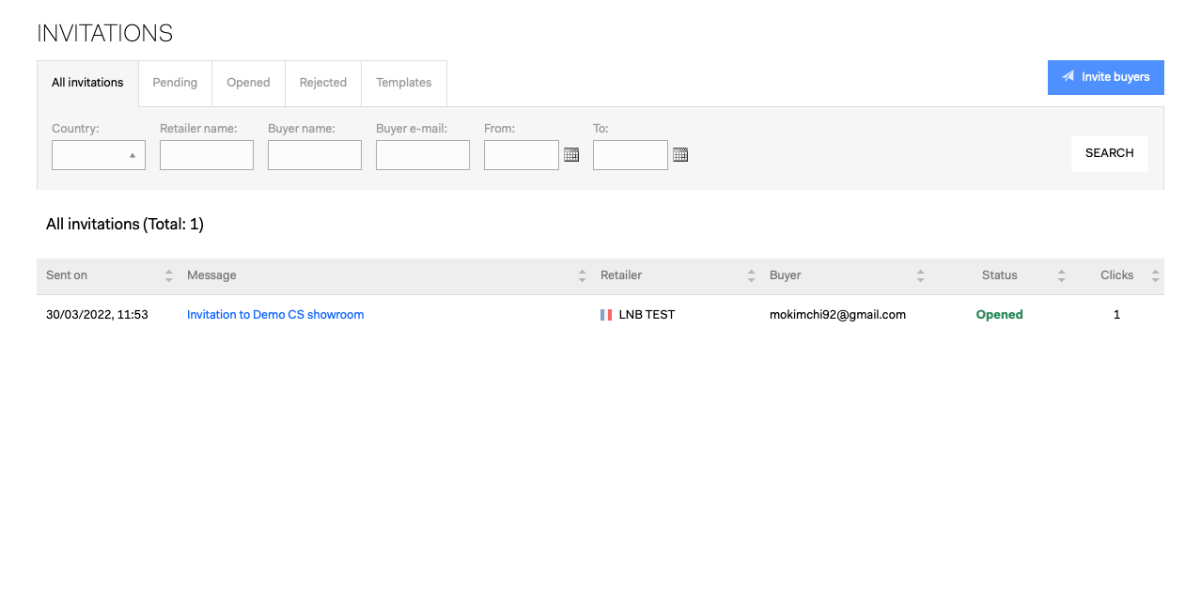Select buyer mokimchi92@gmail.com
The image size is (1200, 600).
pyautogui.click(x=837, y=315)
